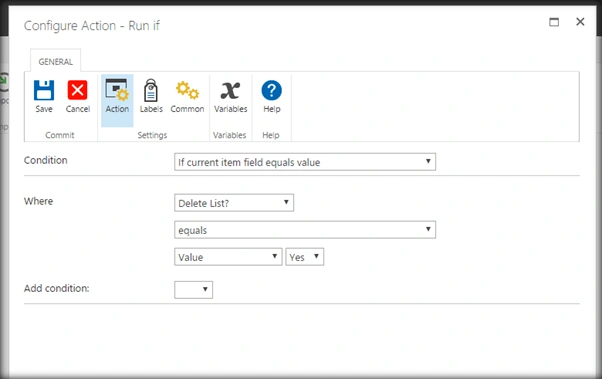Open the 'Yes' value dropdown

(x=304, y=257)
